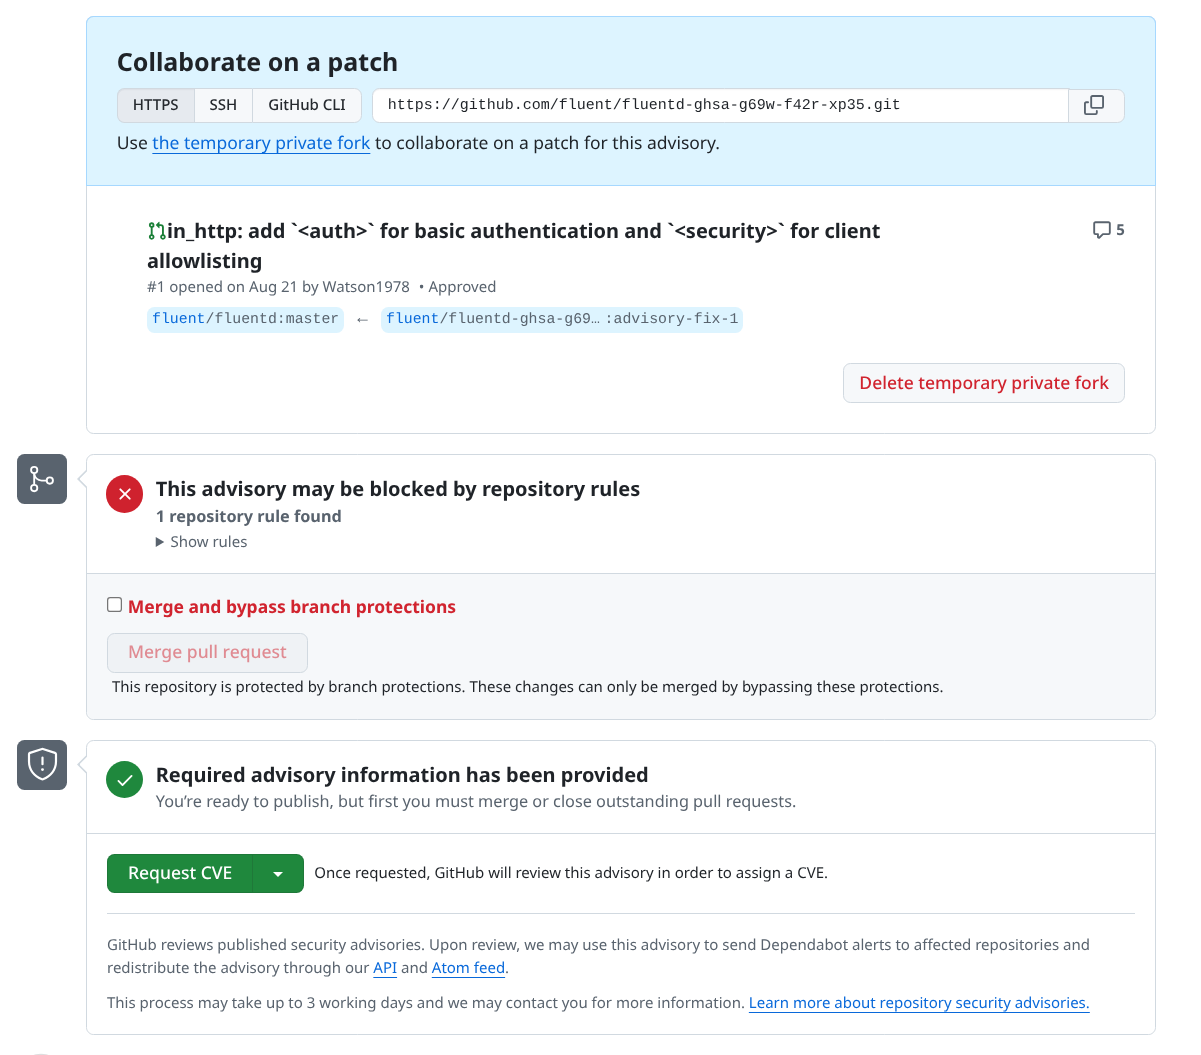This screenshot has width=1201, height=1055.
Task: Expand the Show rules disclosure
Action: (x=202, y=542)
